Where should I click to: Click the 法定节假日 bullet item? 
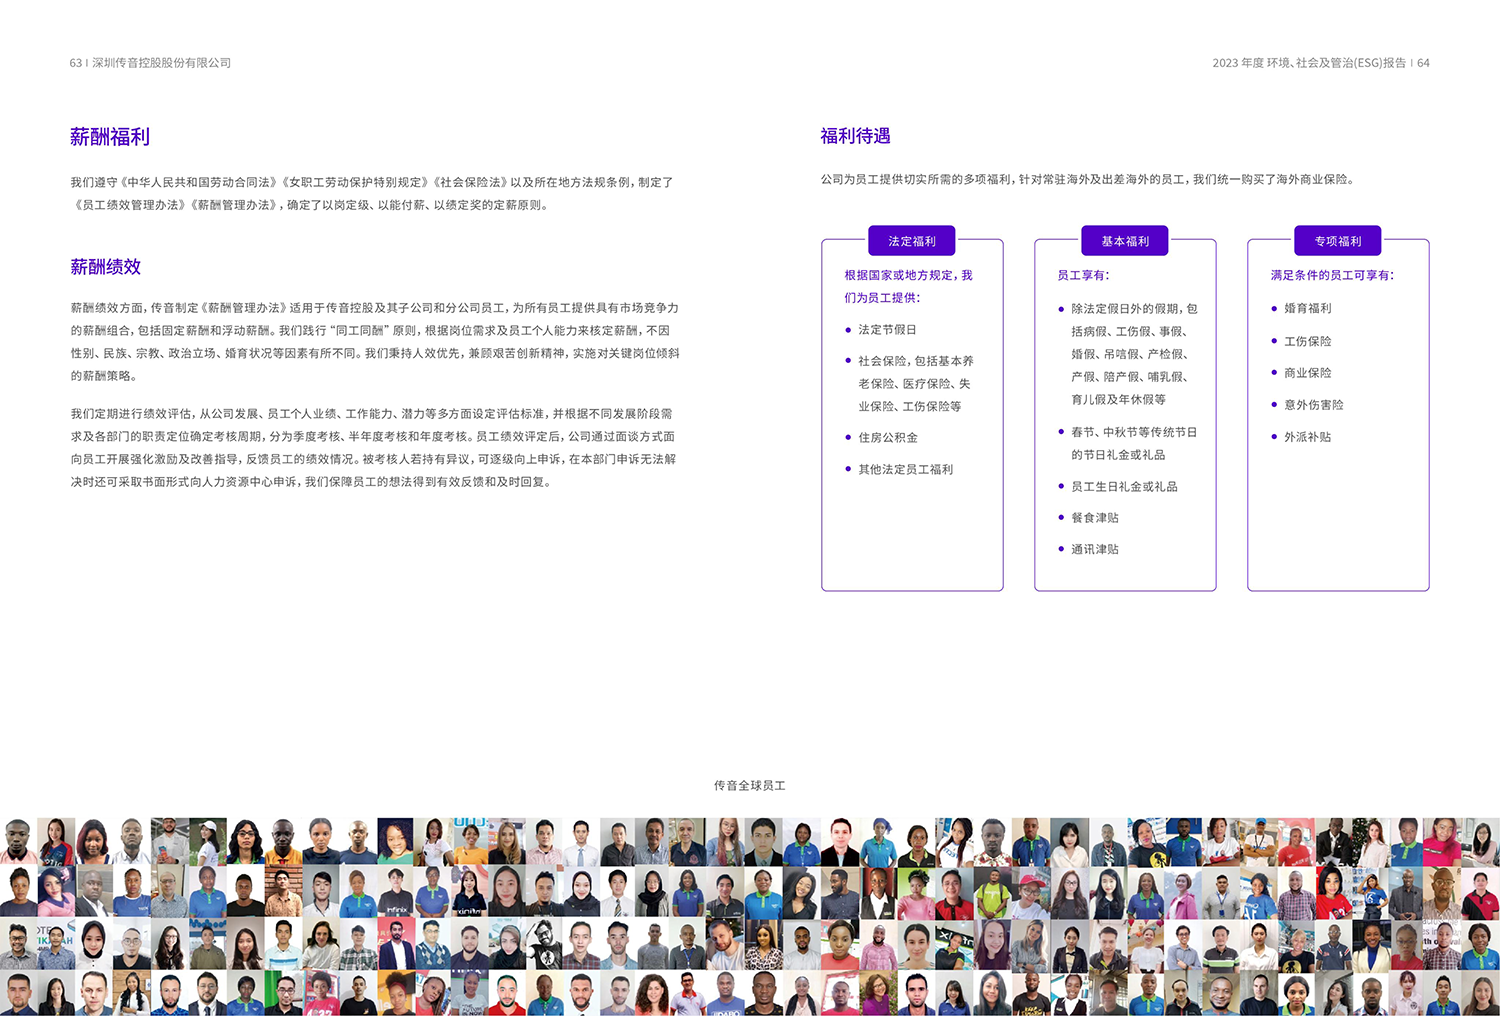(x=887, y=330)
